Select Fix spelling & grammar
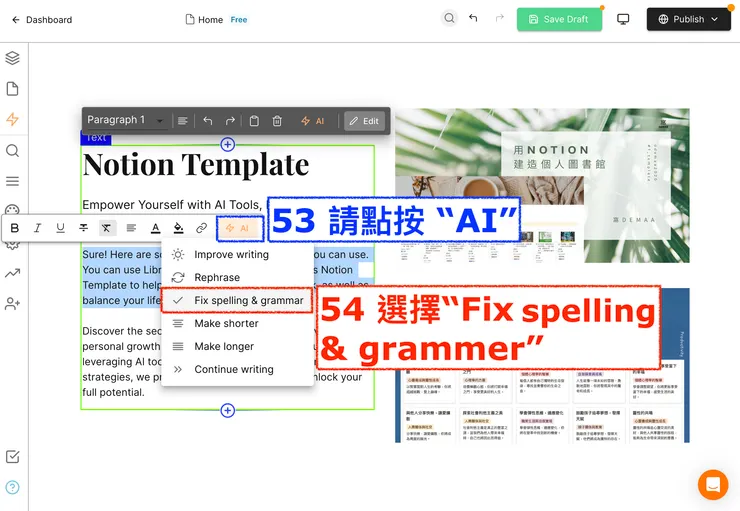Screen dimensions: 740x511 tap(237, 301)
